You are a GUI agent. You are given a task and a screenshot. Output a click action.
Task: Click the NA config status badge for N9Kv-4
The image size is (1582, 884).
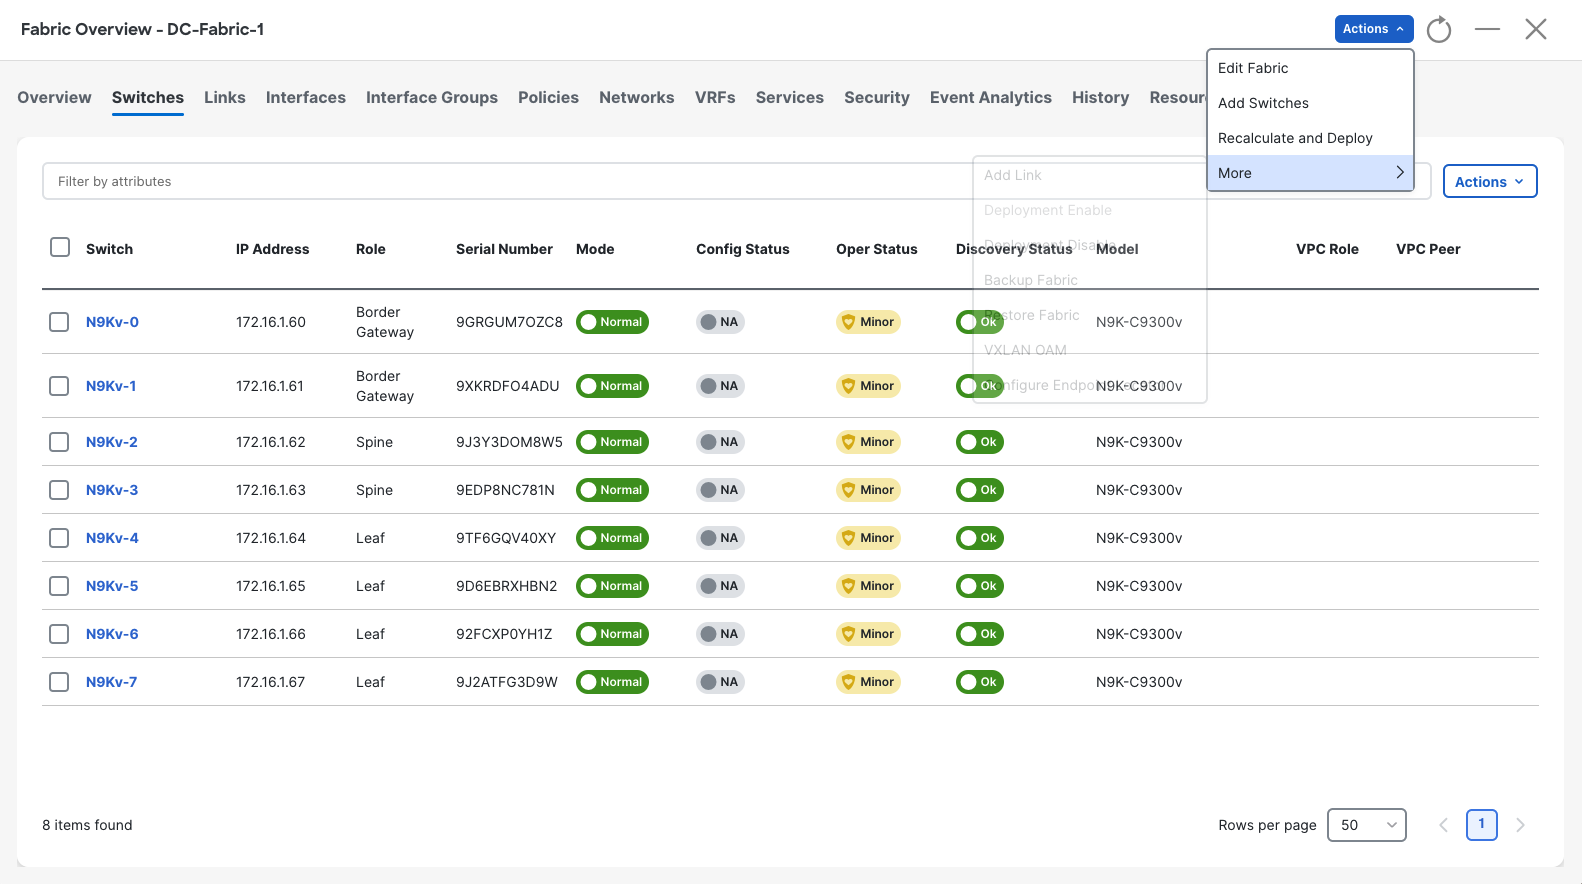(x=720, y=538)
